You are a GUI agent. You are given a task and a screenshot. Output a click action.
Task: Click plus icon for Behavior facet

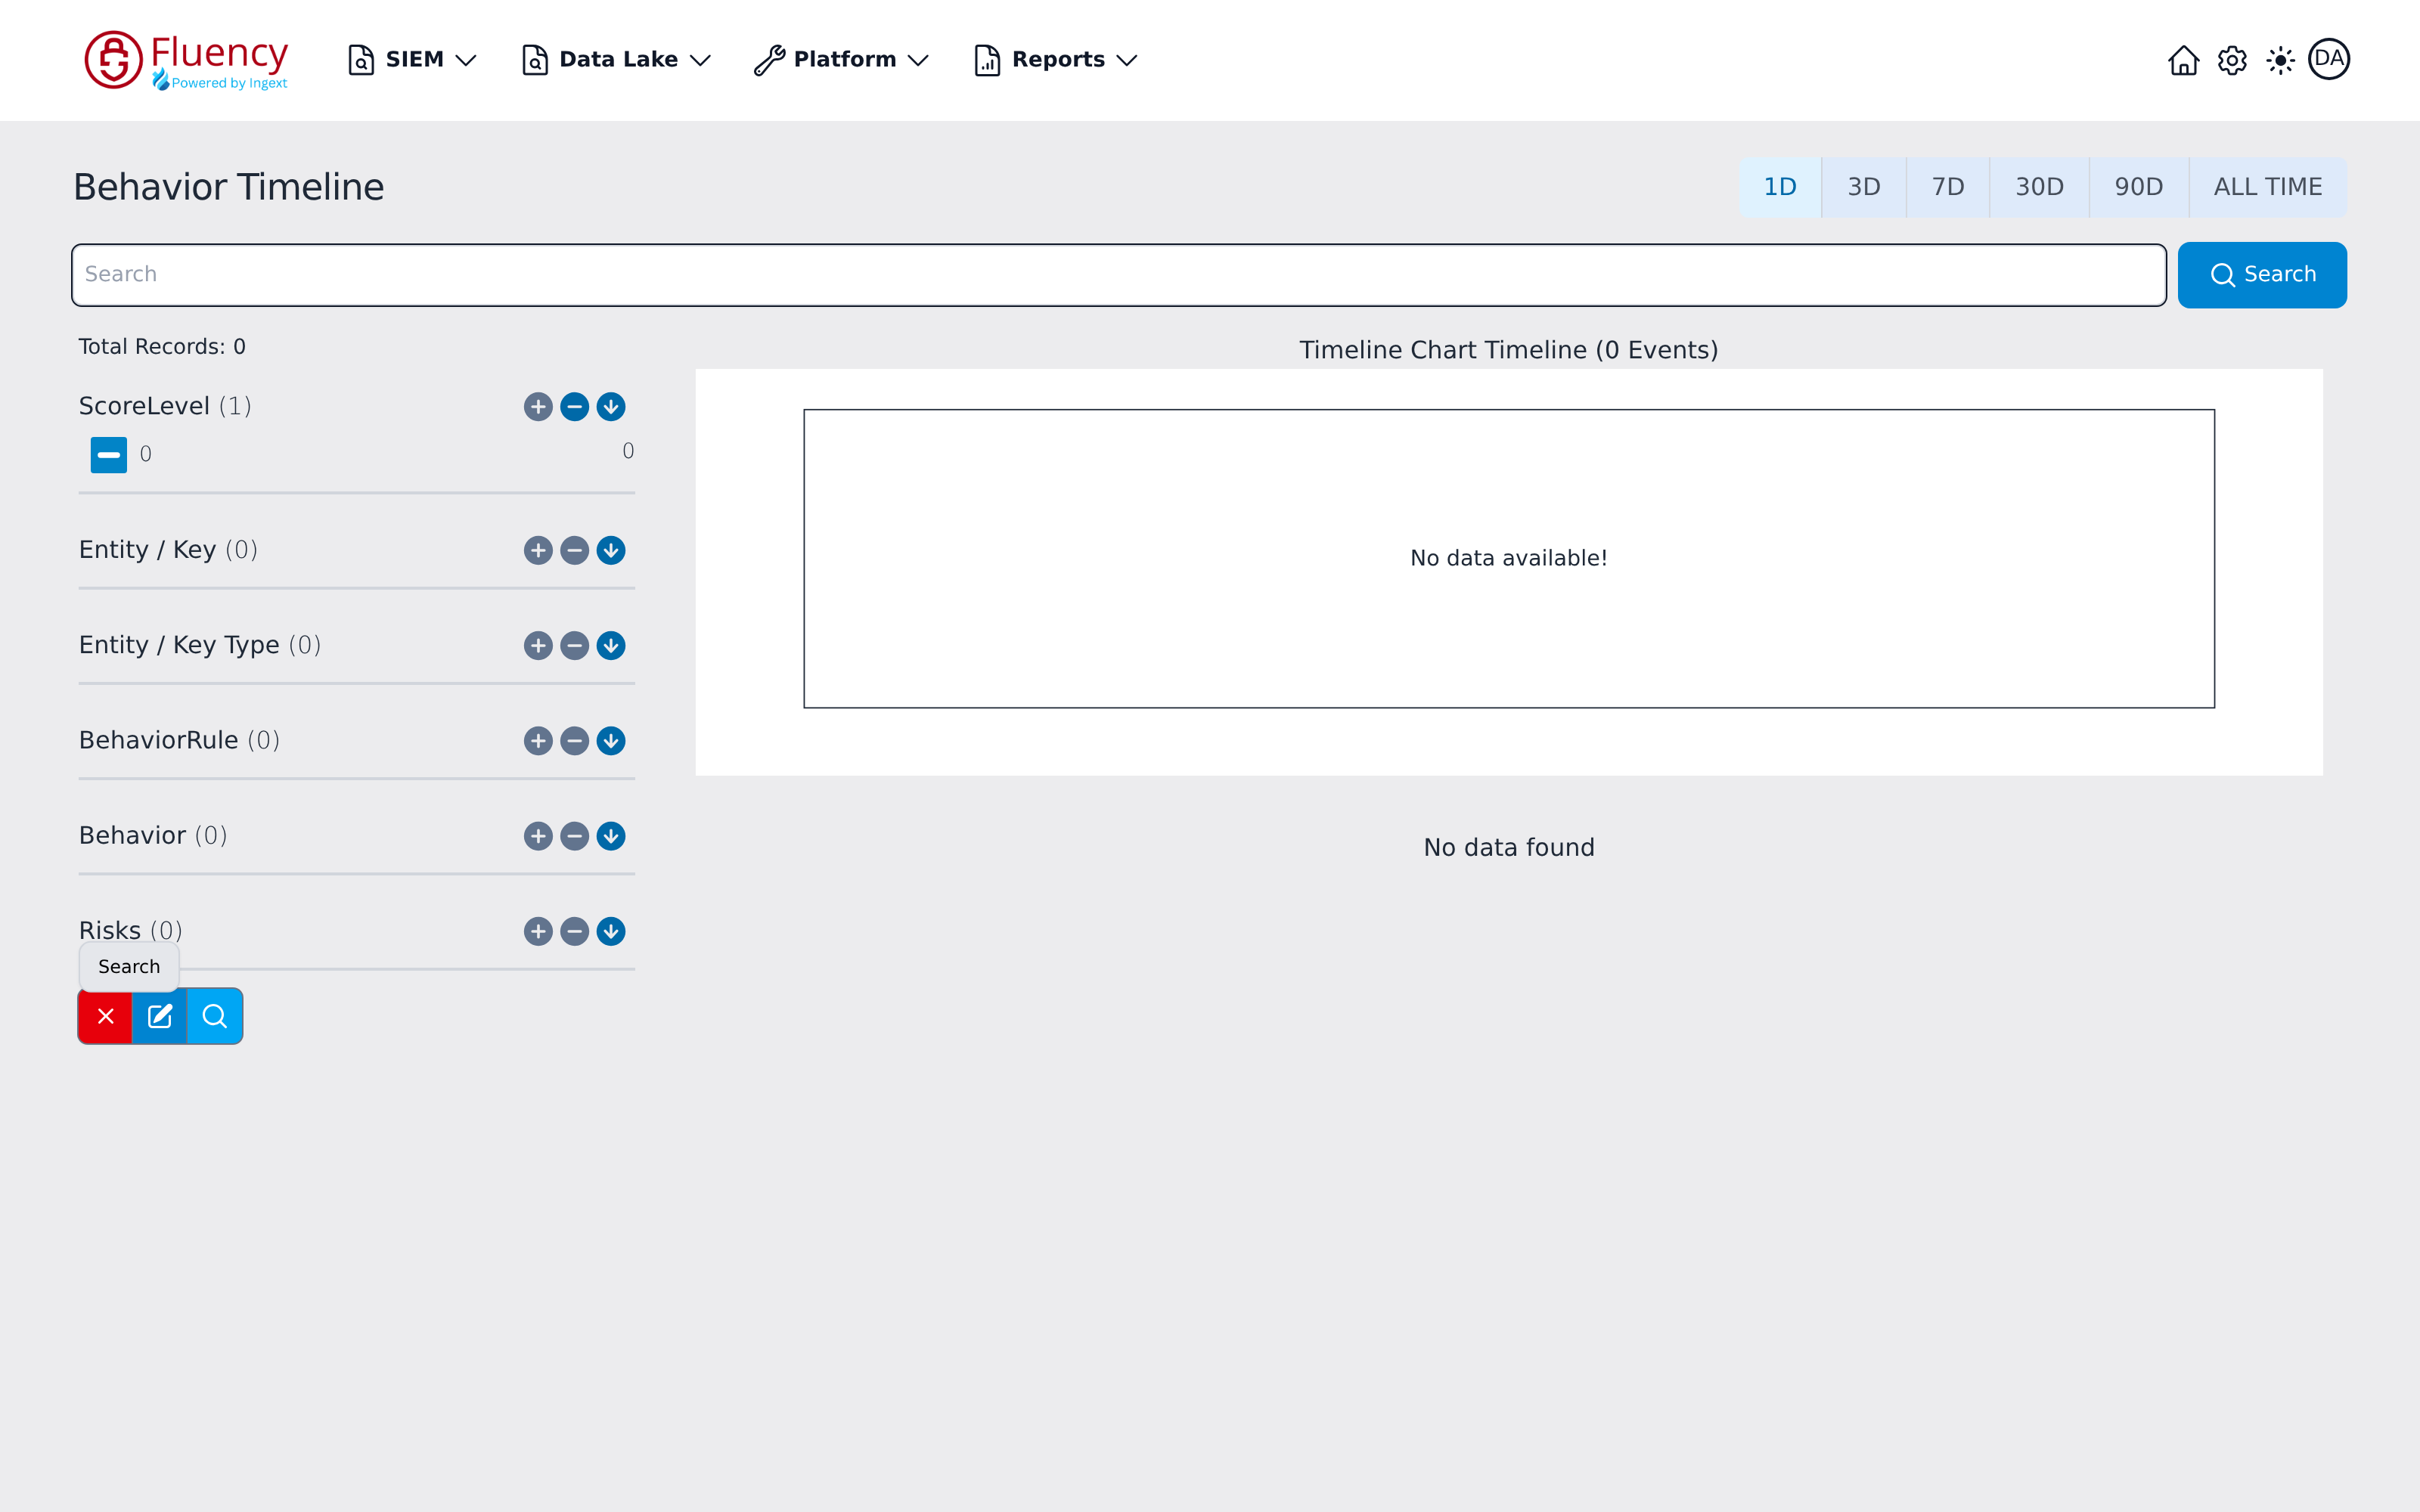pos(538,836)
